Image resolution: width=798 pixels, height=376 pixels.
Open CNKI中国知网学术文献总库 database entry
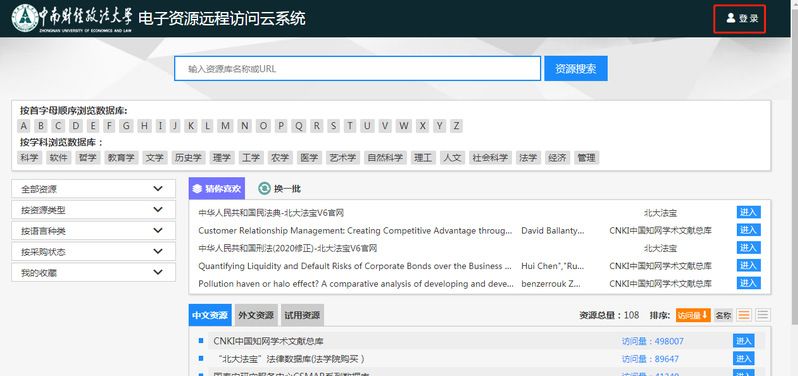click(x=268, y=341)
